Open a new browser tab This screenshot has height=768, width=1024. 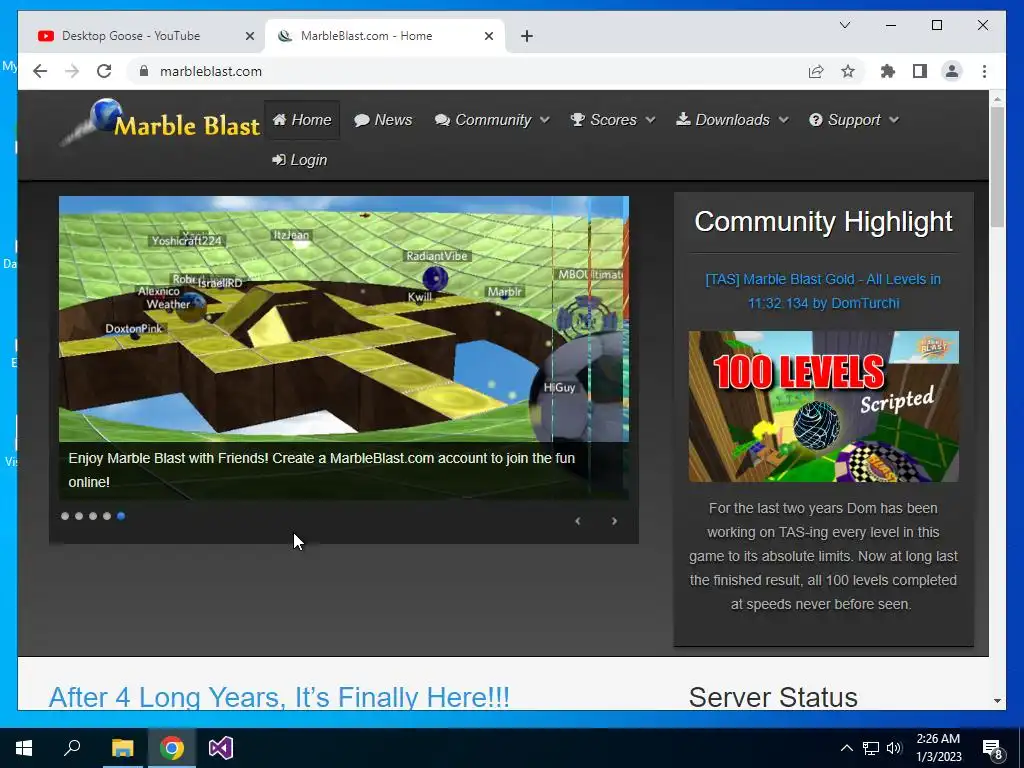[x=527, y=36]
